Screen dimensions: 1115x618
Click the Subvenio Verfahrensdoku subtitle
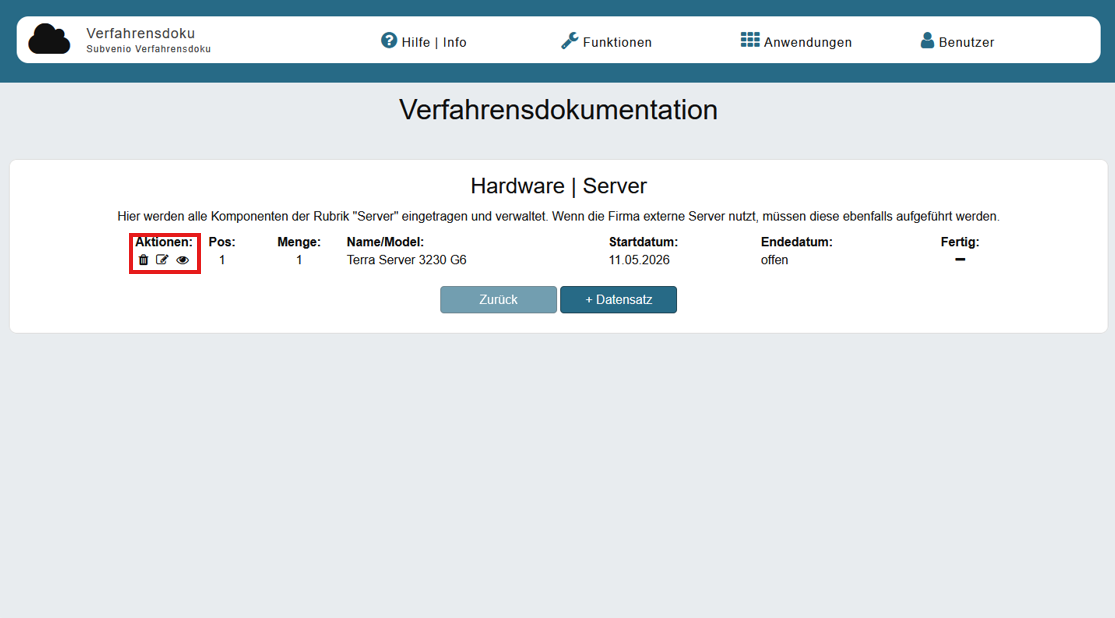click(149, 49)
